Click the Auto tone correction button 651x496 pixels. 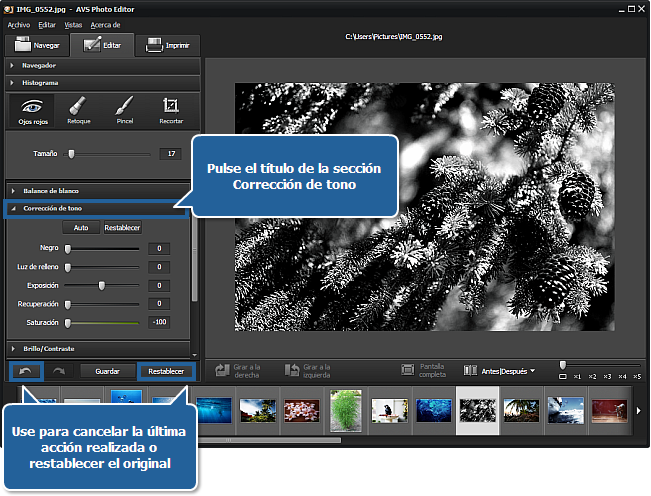(x=81, y=228)
